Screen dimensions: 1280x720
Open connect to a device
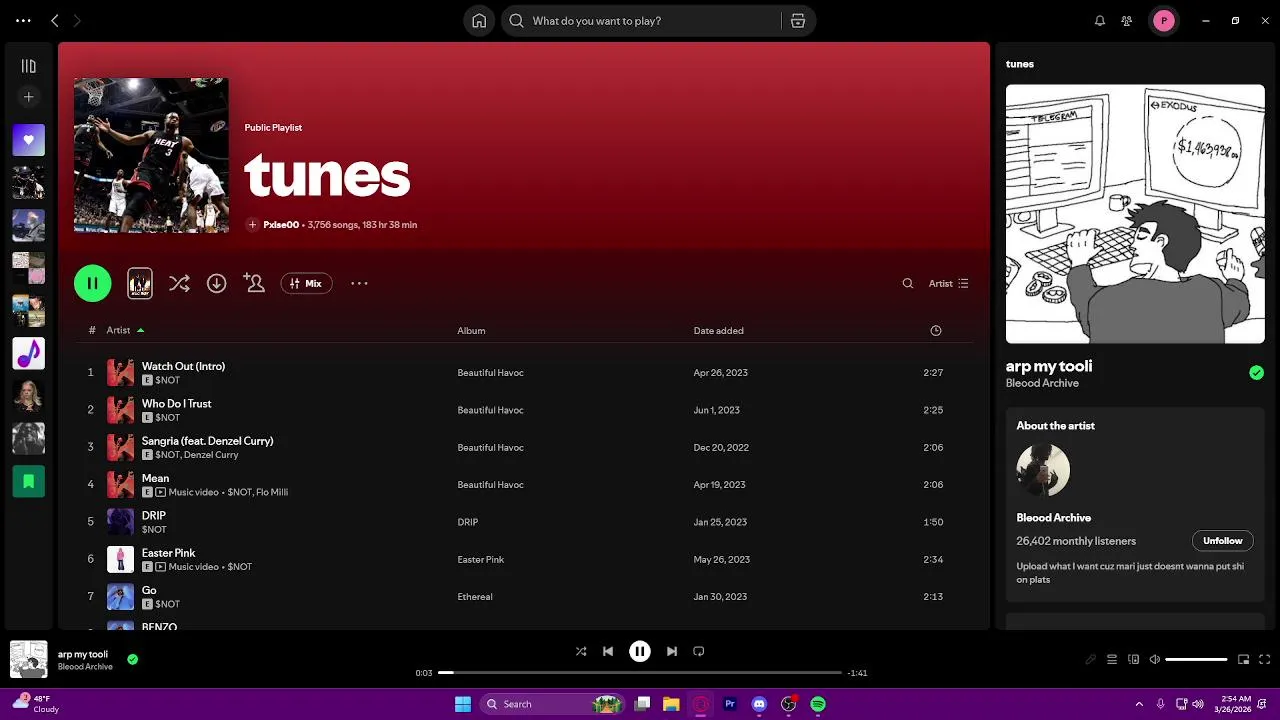click(1134, 659)
